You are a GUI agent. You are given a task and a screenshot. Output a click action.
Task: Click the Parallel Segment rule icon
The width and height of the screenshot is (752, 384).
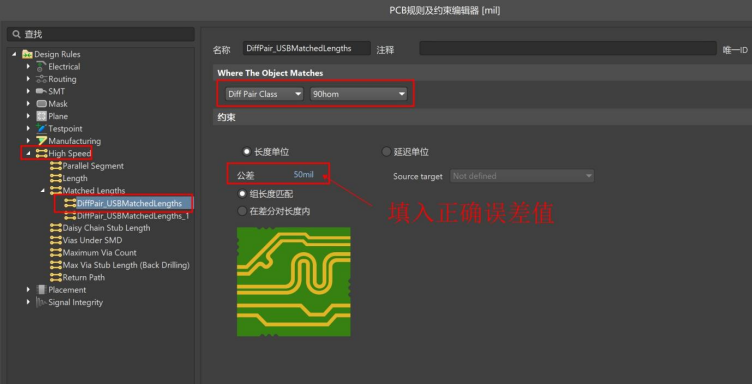click(56, 166)
